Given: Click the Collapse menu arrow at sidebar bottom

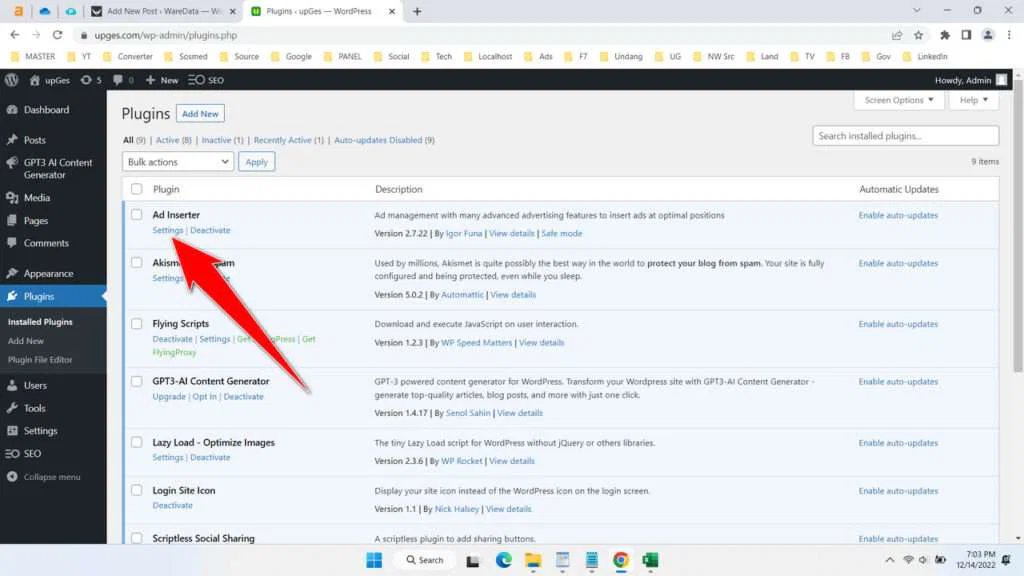Looking at the screenshot, I should coord(45,477).
